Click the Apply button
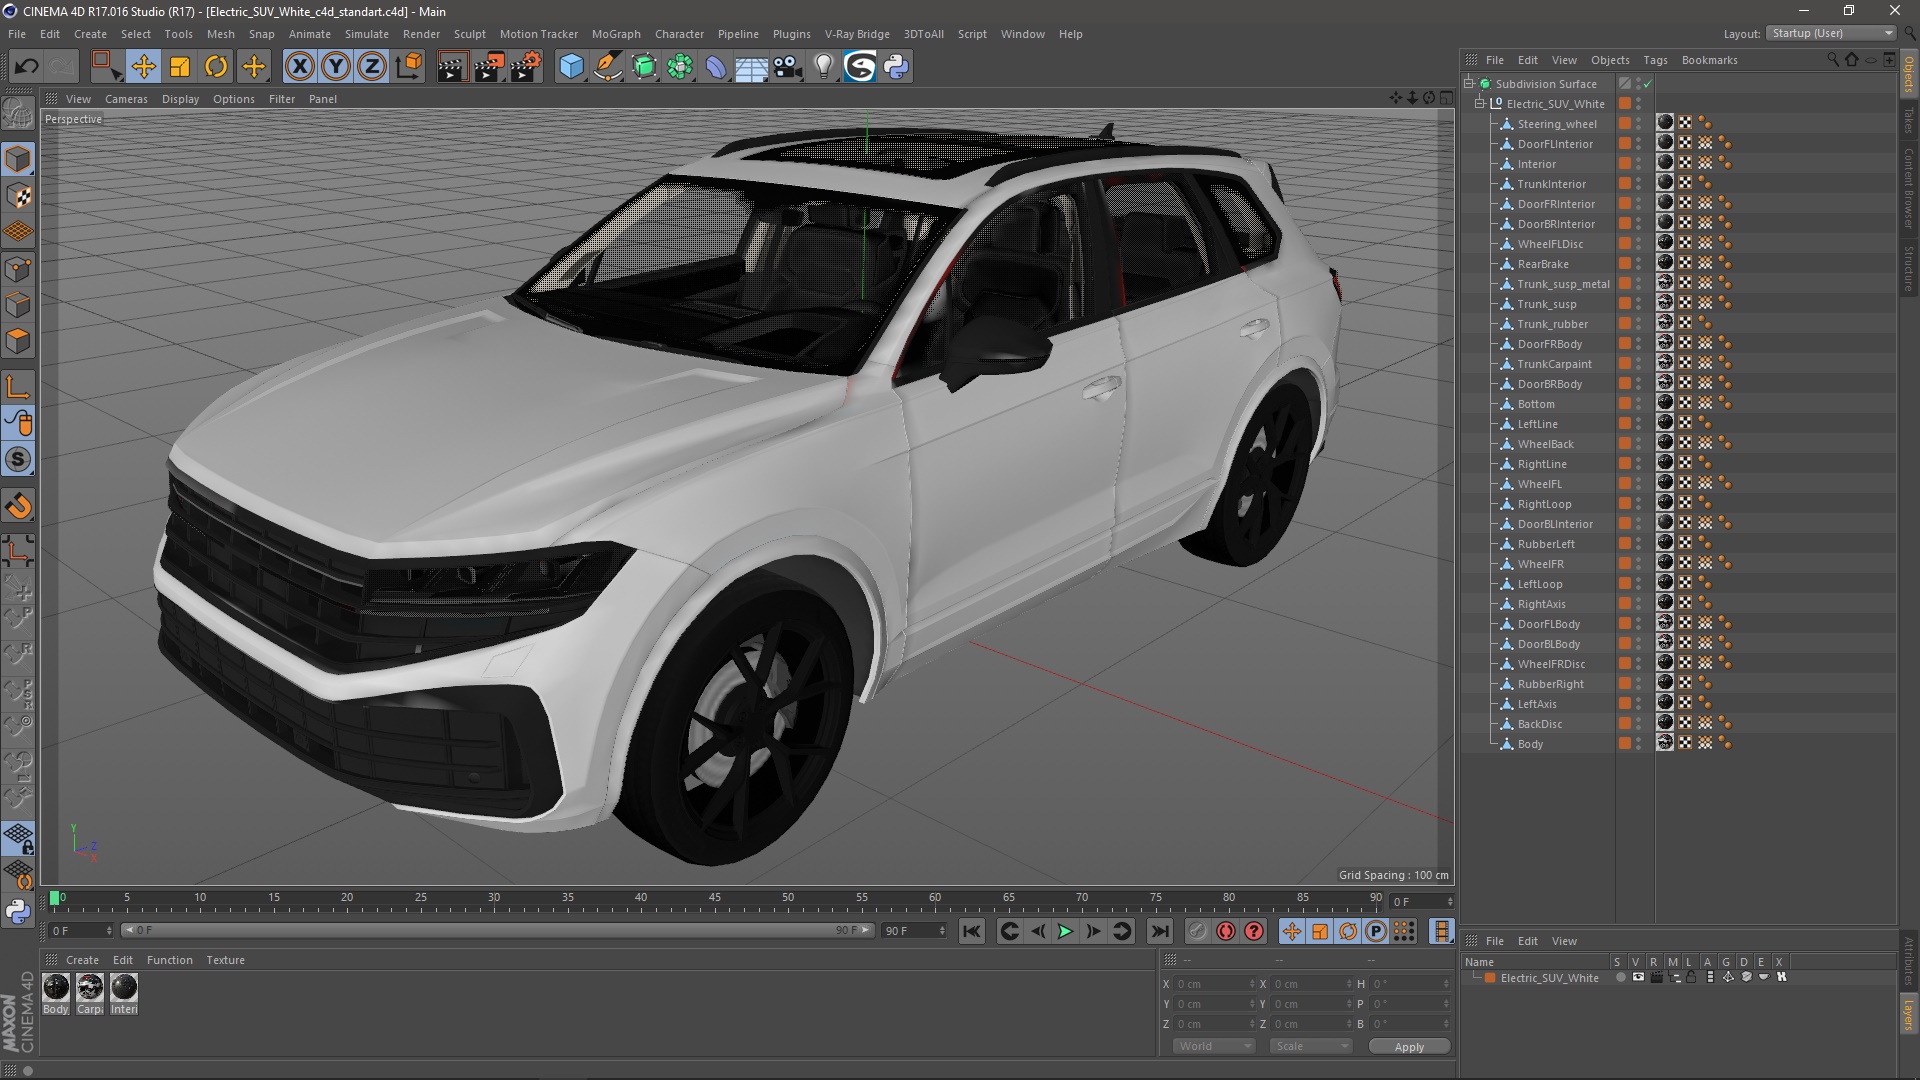 click(x=1408, y=1047)
